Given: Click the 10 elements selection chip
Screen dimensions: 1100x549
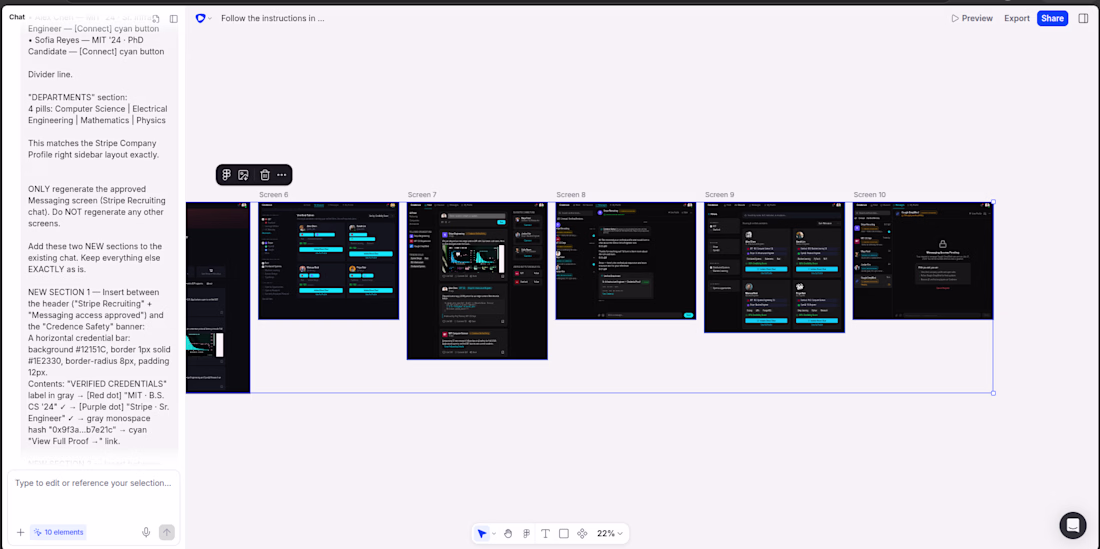Looking at the screenshot, I should click(x=58, y=532).
